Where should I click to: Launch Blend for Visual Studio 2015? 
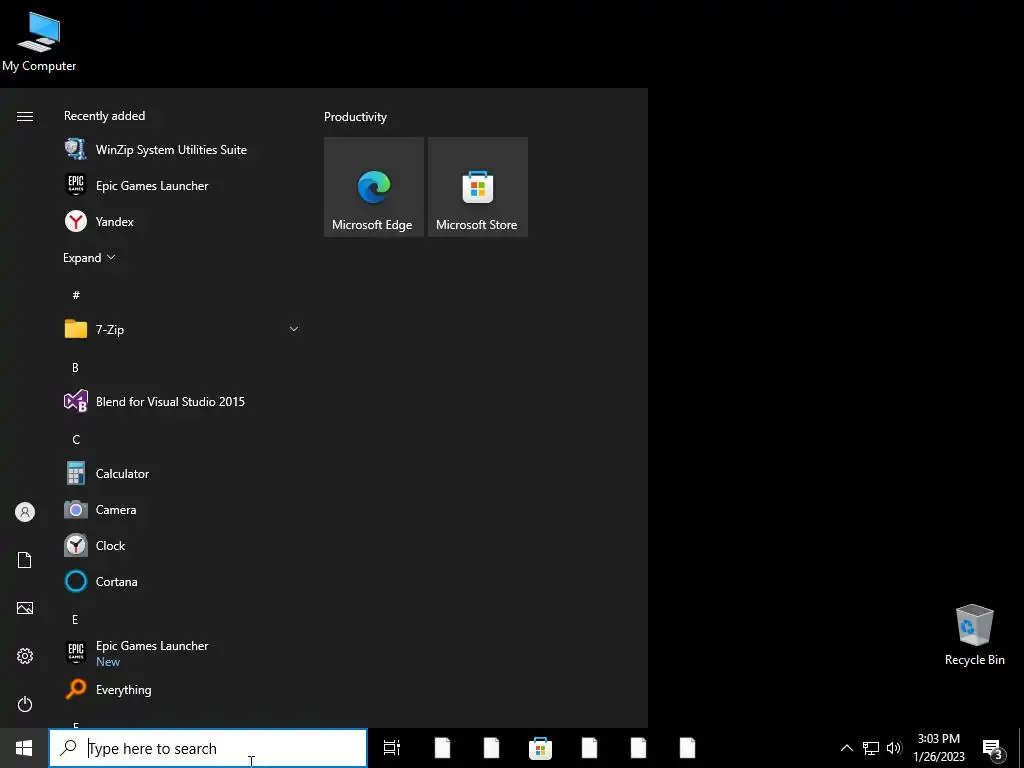tap(182, 402)
